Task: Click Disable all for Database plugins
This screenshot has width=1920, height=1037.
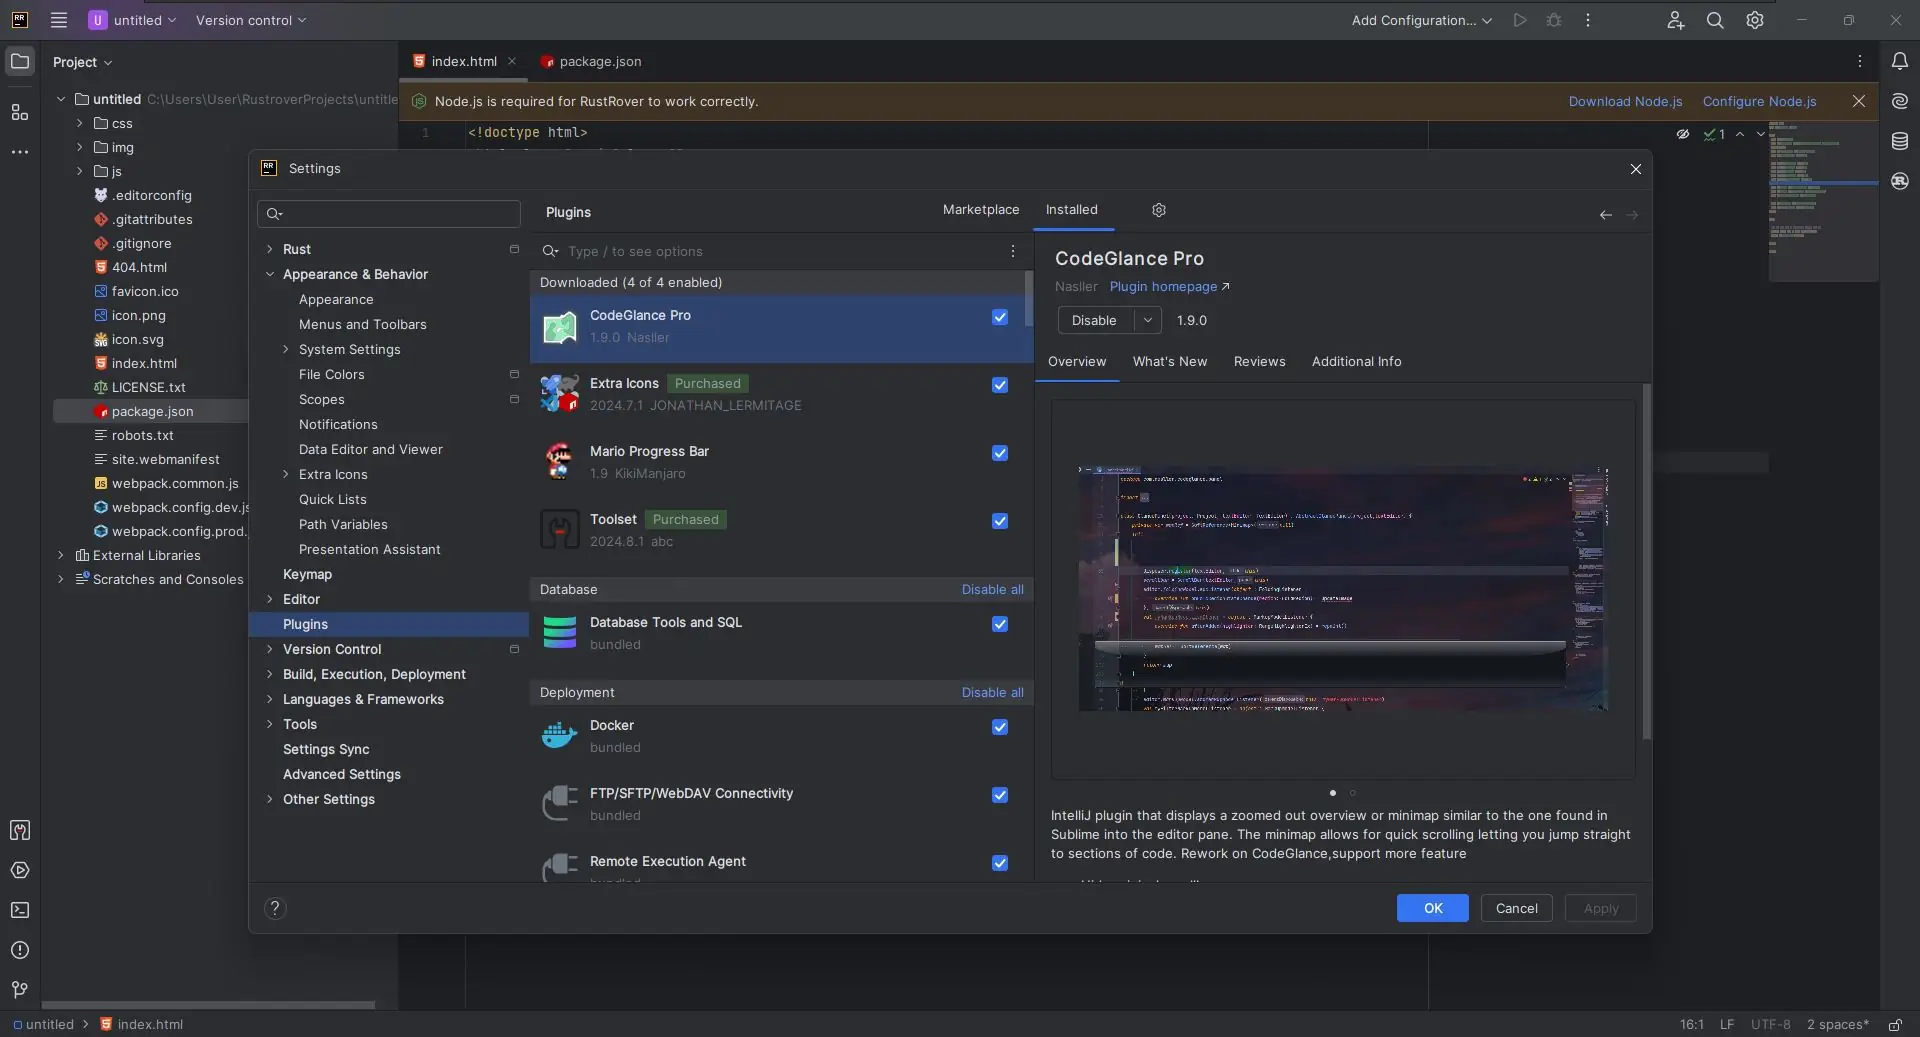Action: click(992, 590)
